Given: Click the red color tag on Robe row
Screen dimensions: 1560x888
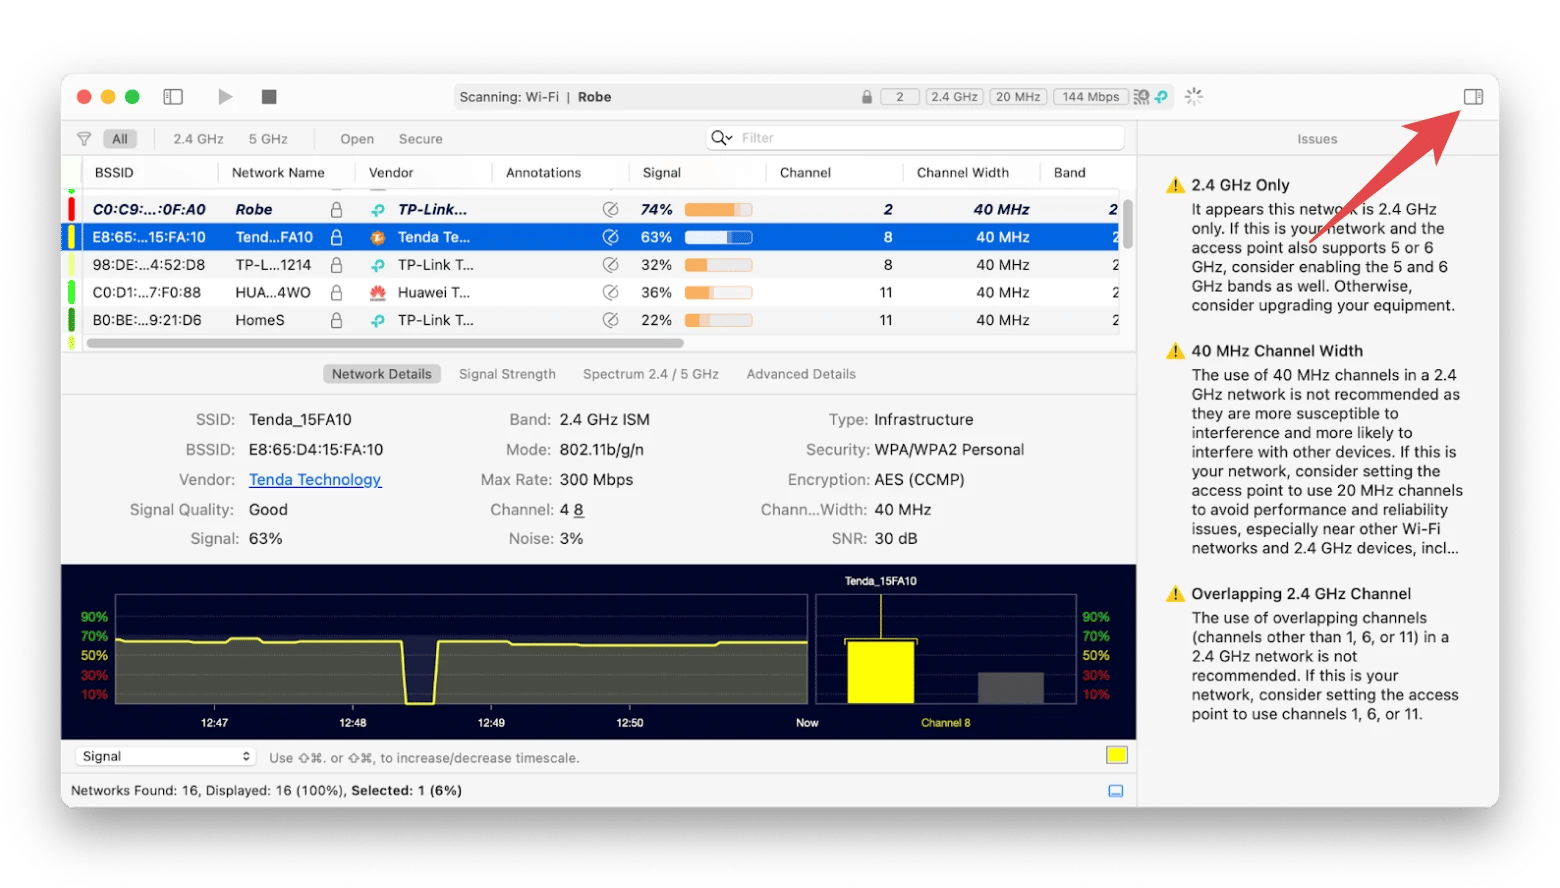Looking at the screenshot, I should [x=71, y=209].
